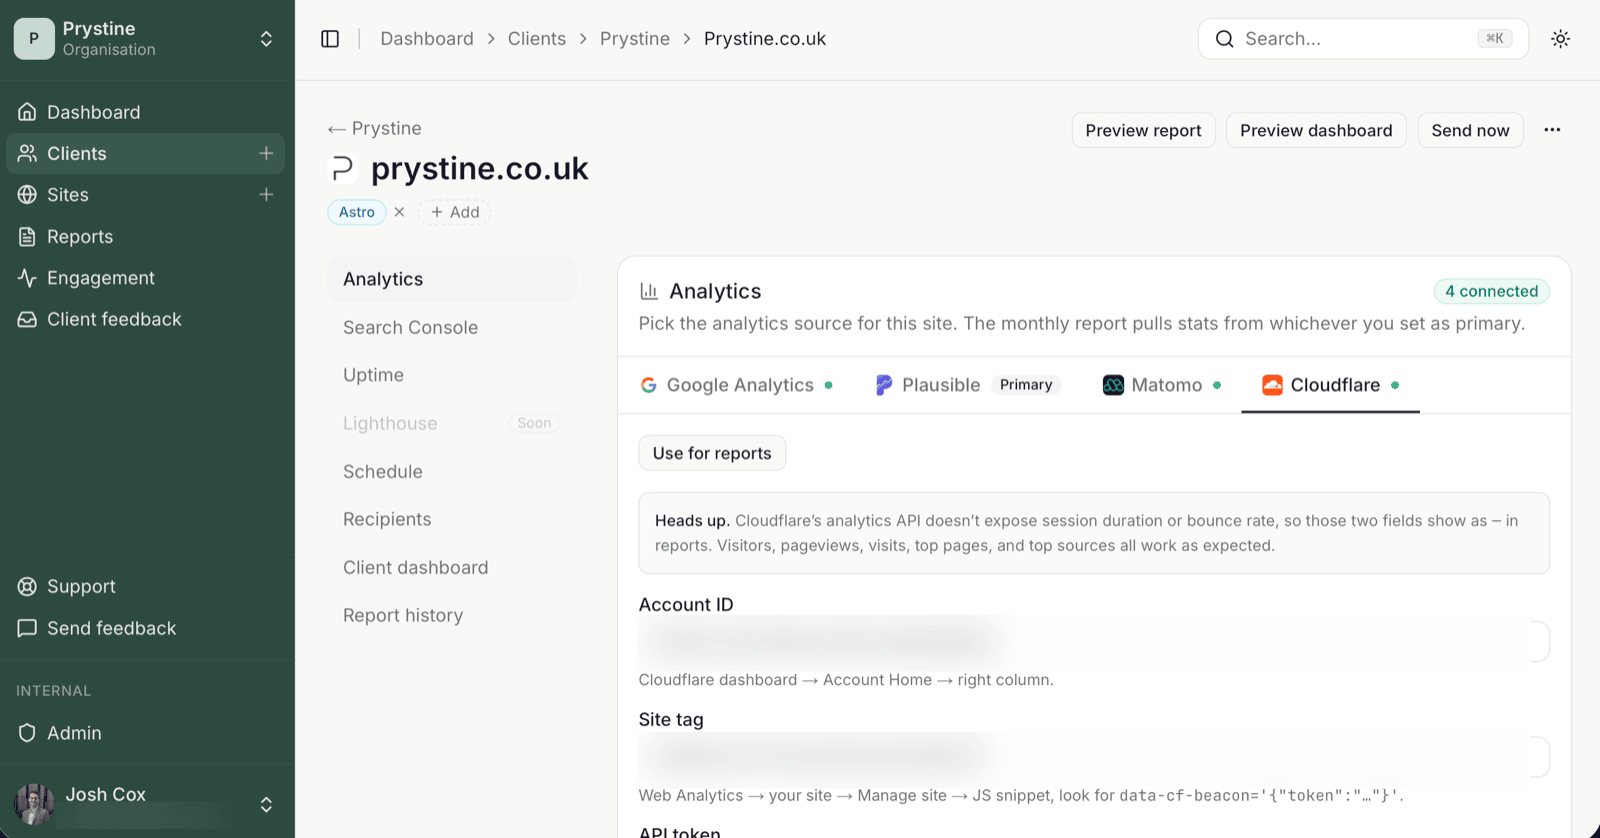Screen dimensions: 1600x838
Task: Click Prystine.co.uk in the breadcrumb
Action: pyautogui.click(x=765, y=39)
